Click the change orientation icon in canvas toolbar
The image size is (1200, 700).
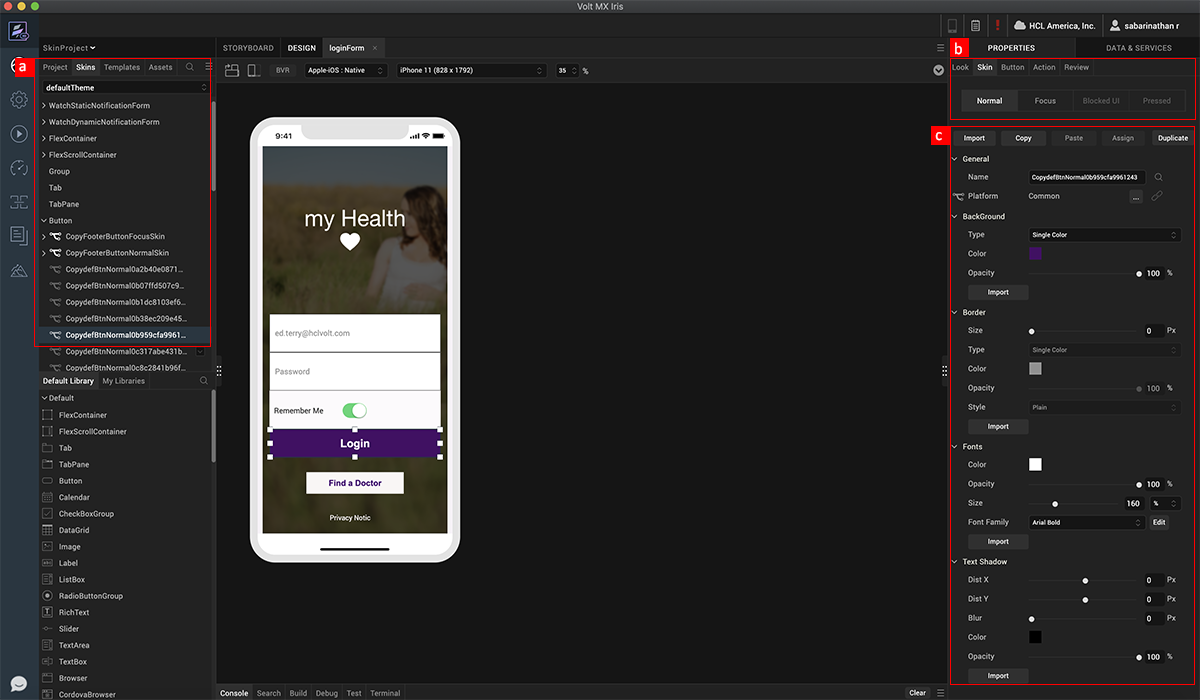click(x=232, y=70)
